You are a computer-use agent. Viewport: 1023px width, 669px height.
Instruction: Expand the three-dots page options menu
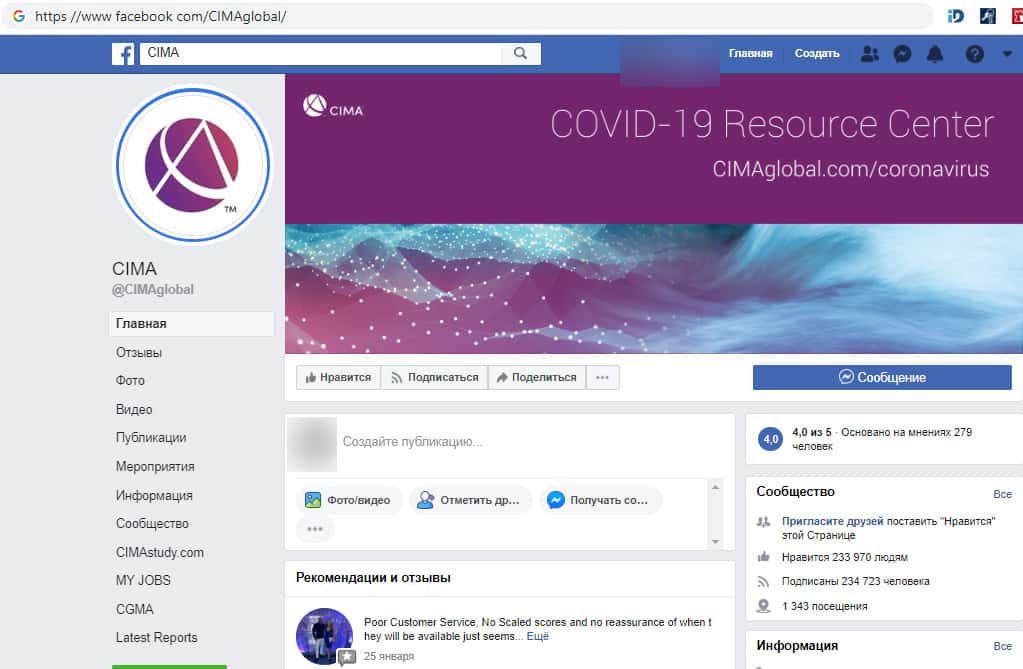602,377
